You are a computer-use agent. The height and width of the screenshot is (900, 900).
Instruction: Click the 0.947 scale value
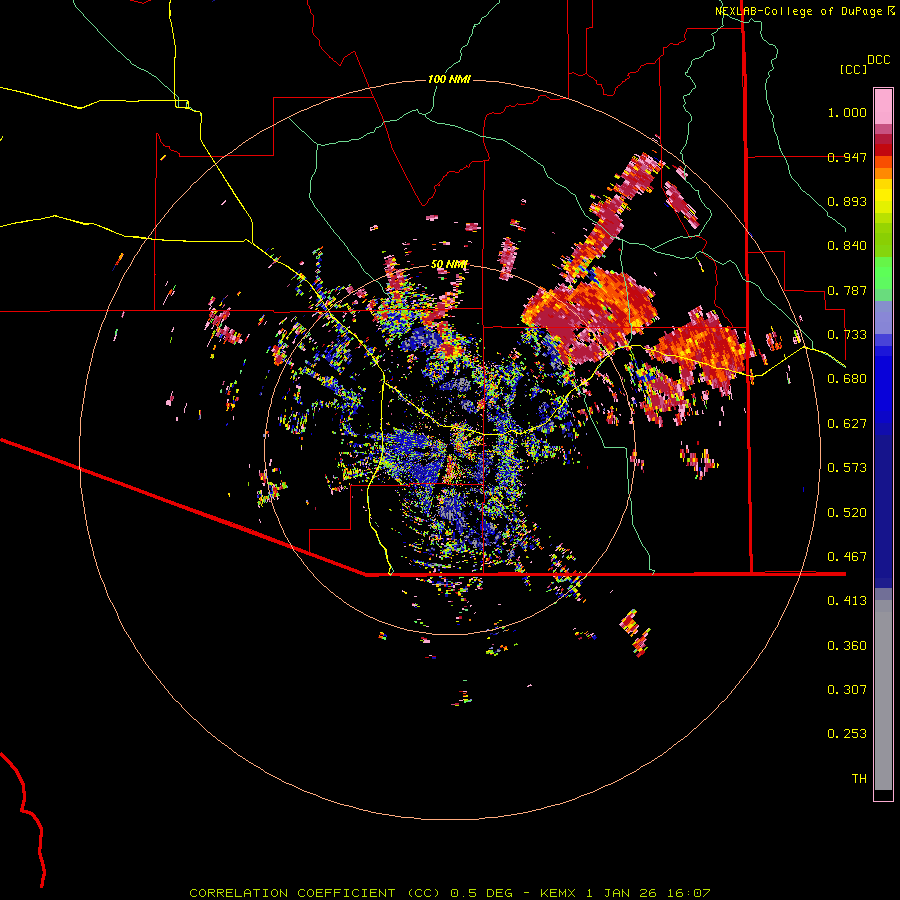click(x=847, y=157)
